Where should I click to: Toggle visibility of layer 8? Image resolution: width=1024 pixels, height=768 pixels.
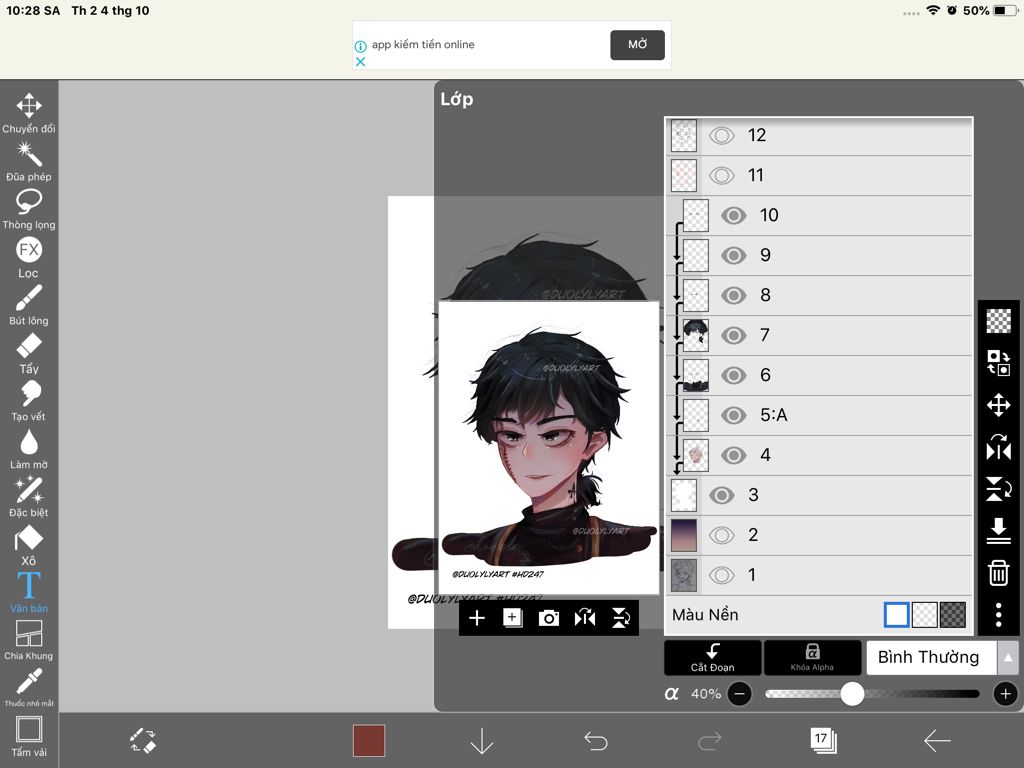coord(733,295)
